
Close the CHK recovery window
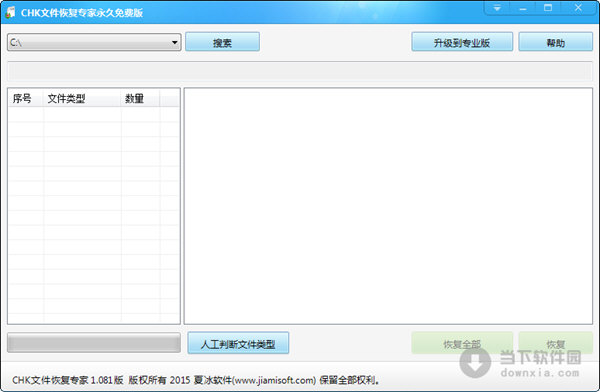click(578, 8)
